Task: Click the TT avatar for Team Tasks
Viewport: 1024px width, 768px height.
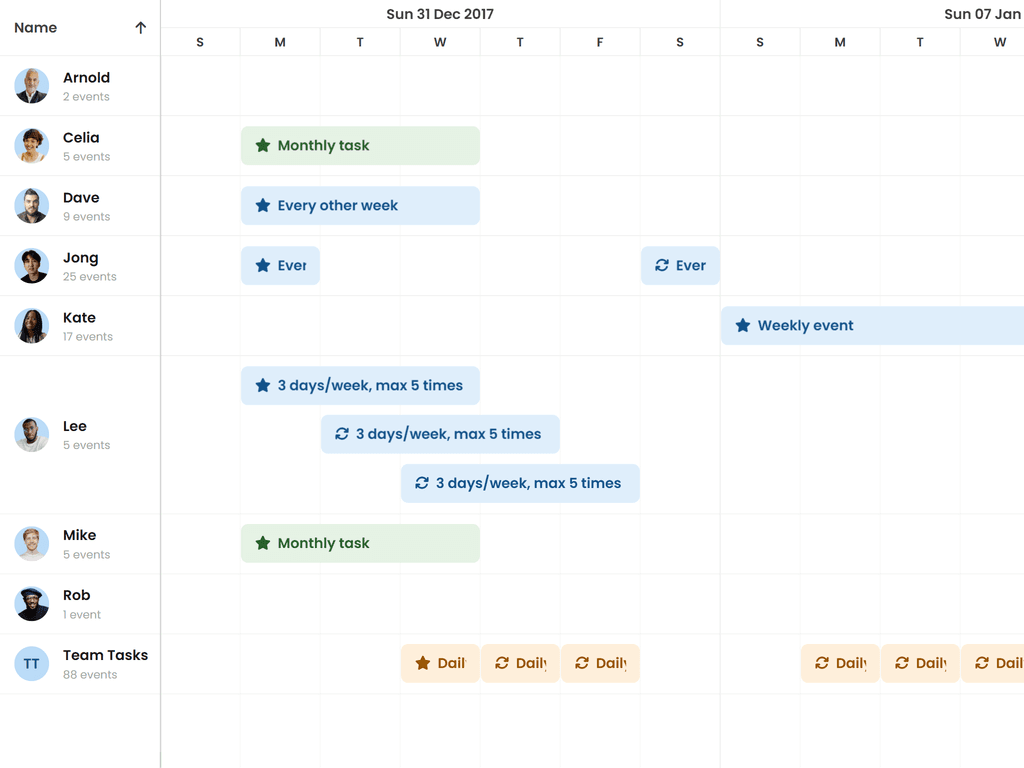Action: click(x=31, y=663)
